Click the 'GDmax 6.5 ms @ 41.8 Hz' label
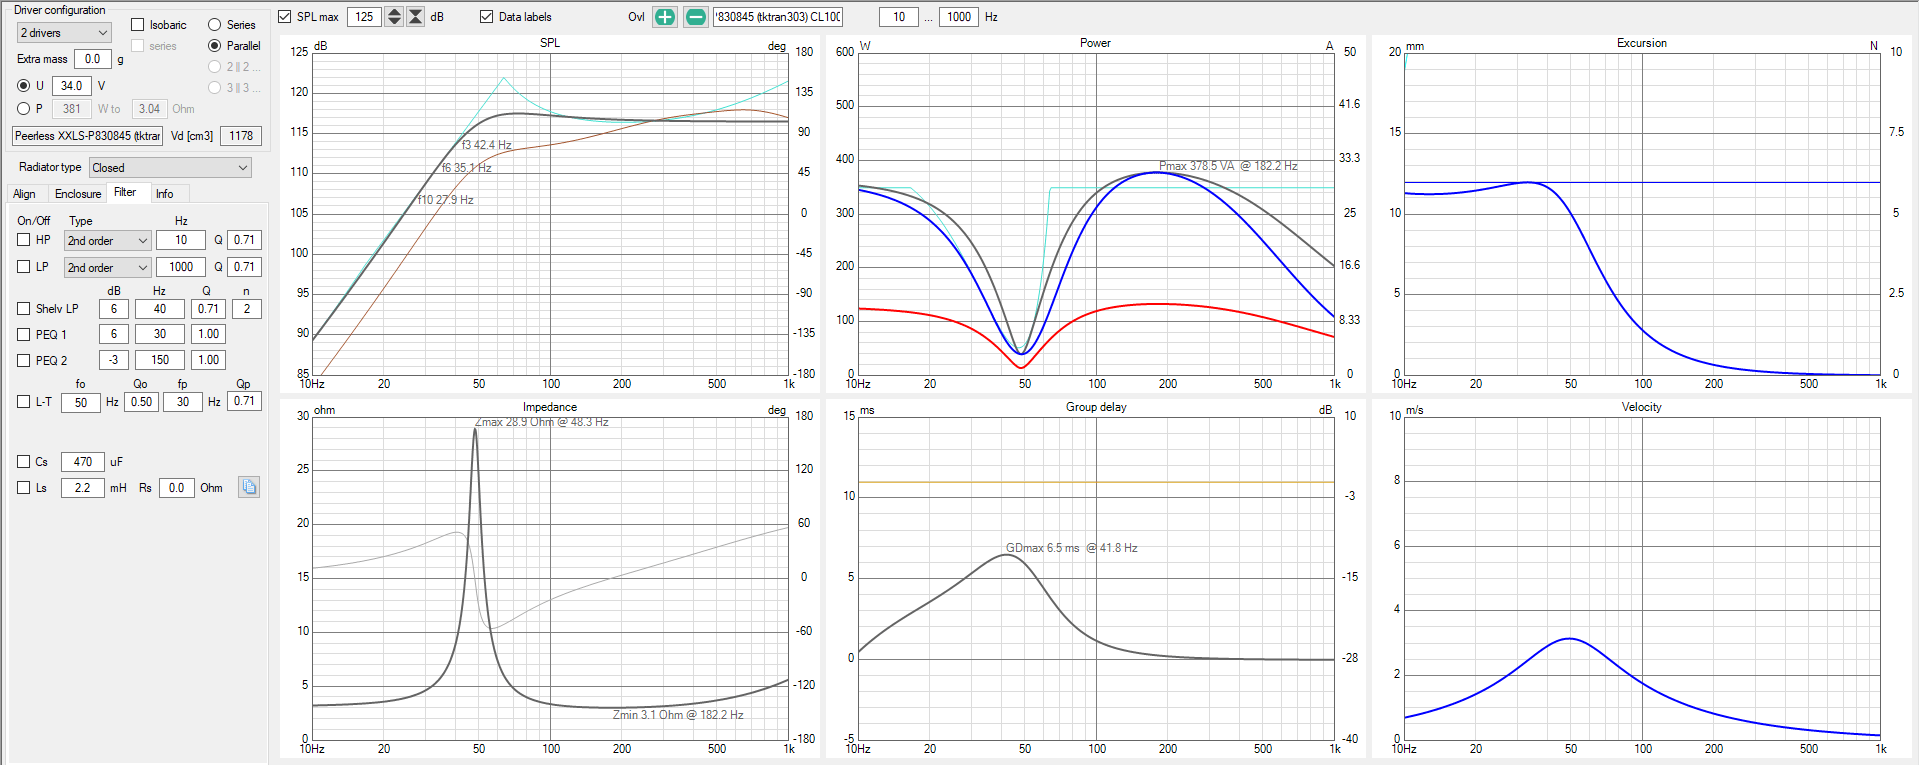The width and height of the screenshot is (1920, 765). pyautogui.click(x=1071, y=548)
